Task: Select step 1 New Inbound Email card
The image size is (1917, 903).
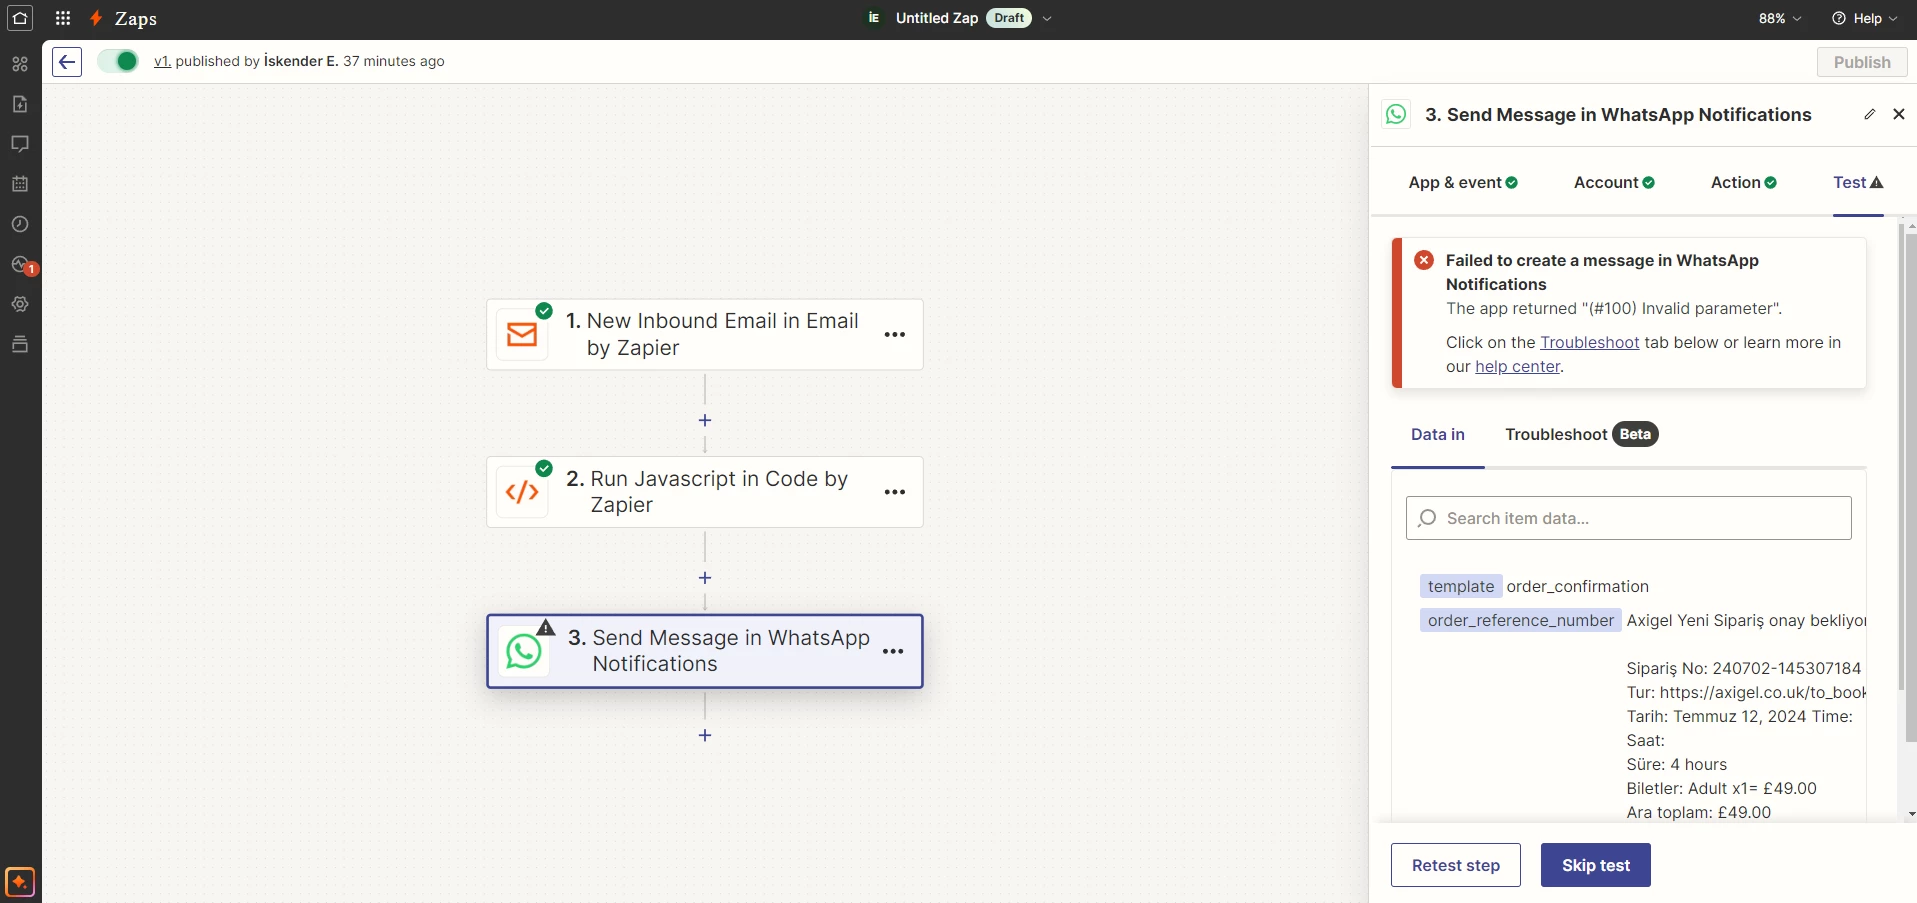Action: (705, 334)
